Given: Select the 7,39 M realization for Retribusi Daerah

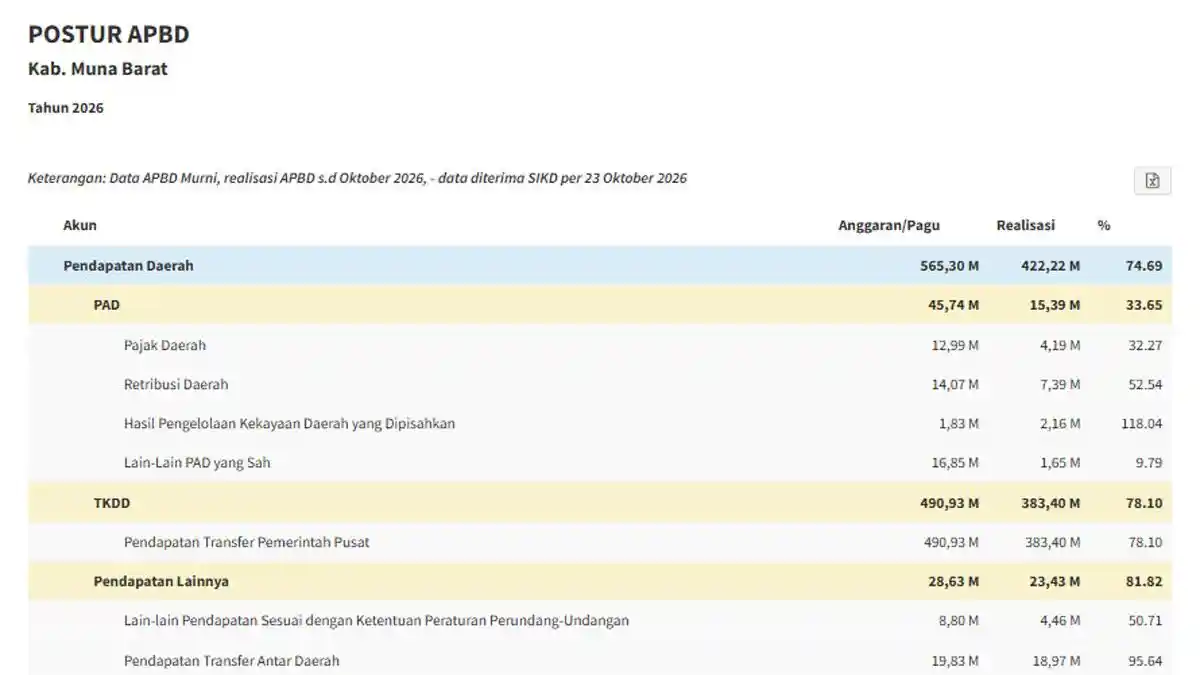Looking at the screenshot, I should tap(1059, 384).
